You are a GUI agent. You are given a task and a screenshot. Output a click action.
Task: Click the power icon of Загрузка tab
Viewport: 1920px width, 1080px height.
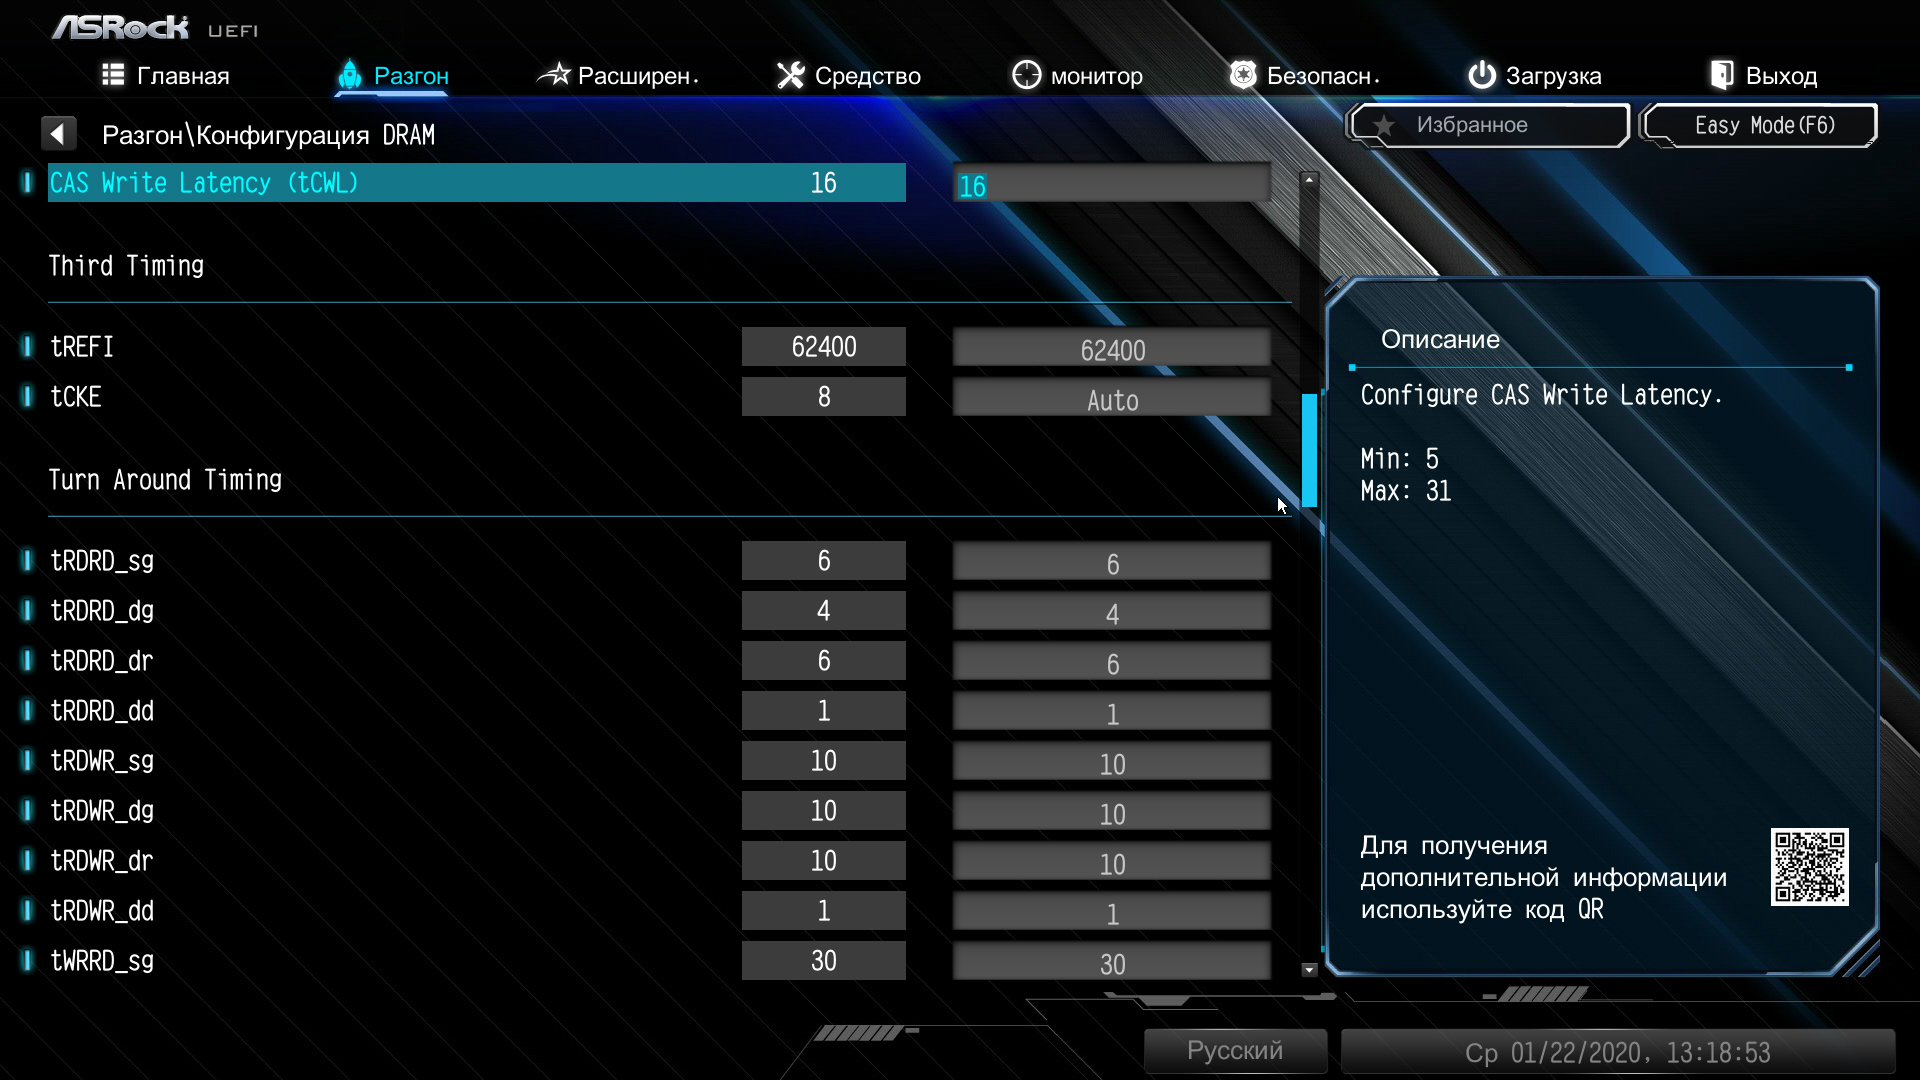[x=1481, y=75]
